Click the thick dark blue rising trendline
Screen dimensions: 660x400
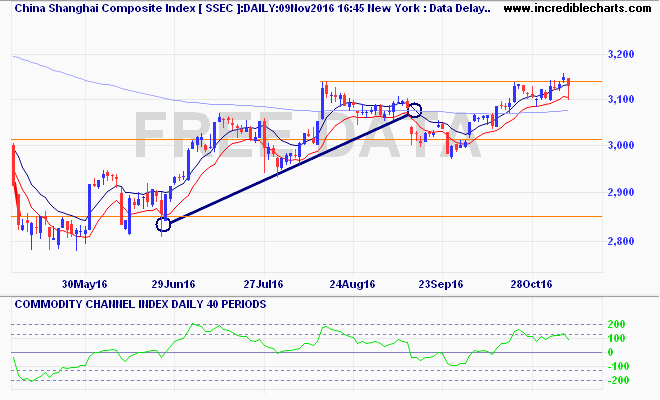(289, 167)
